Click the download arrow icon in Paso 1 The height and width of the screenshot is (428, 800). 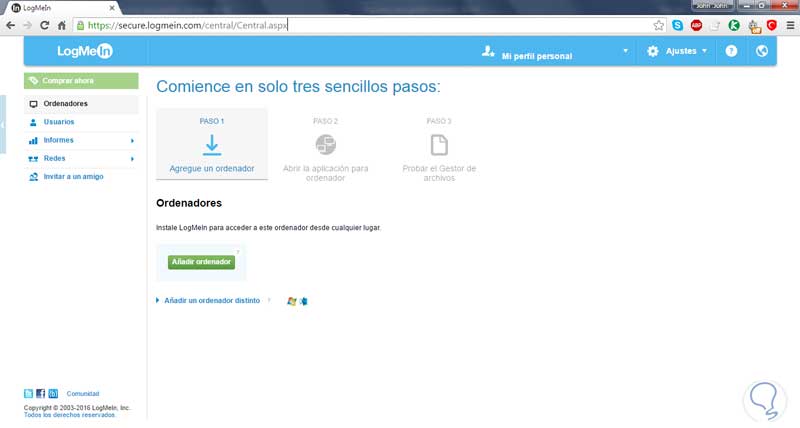[x=212, y=145]
